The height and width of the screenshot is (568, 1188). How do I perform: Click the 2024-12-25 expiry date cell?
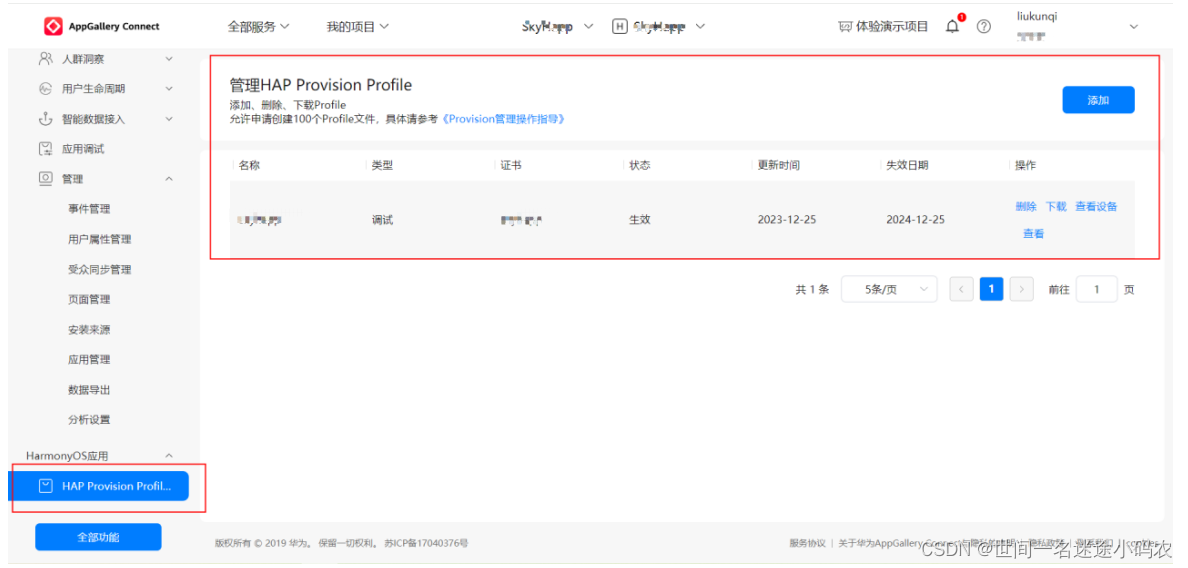[915, 220]
